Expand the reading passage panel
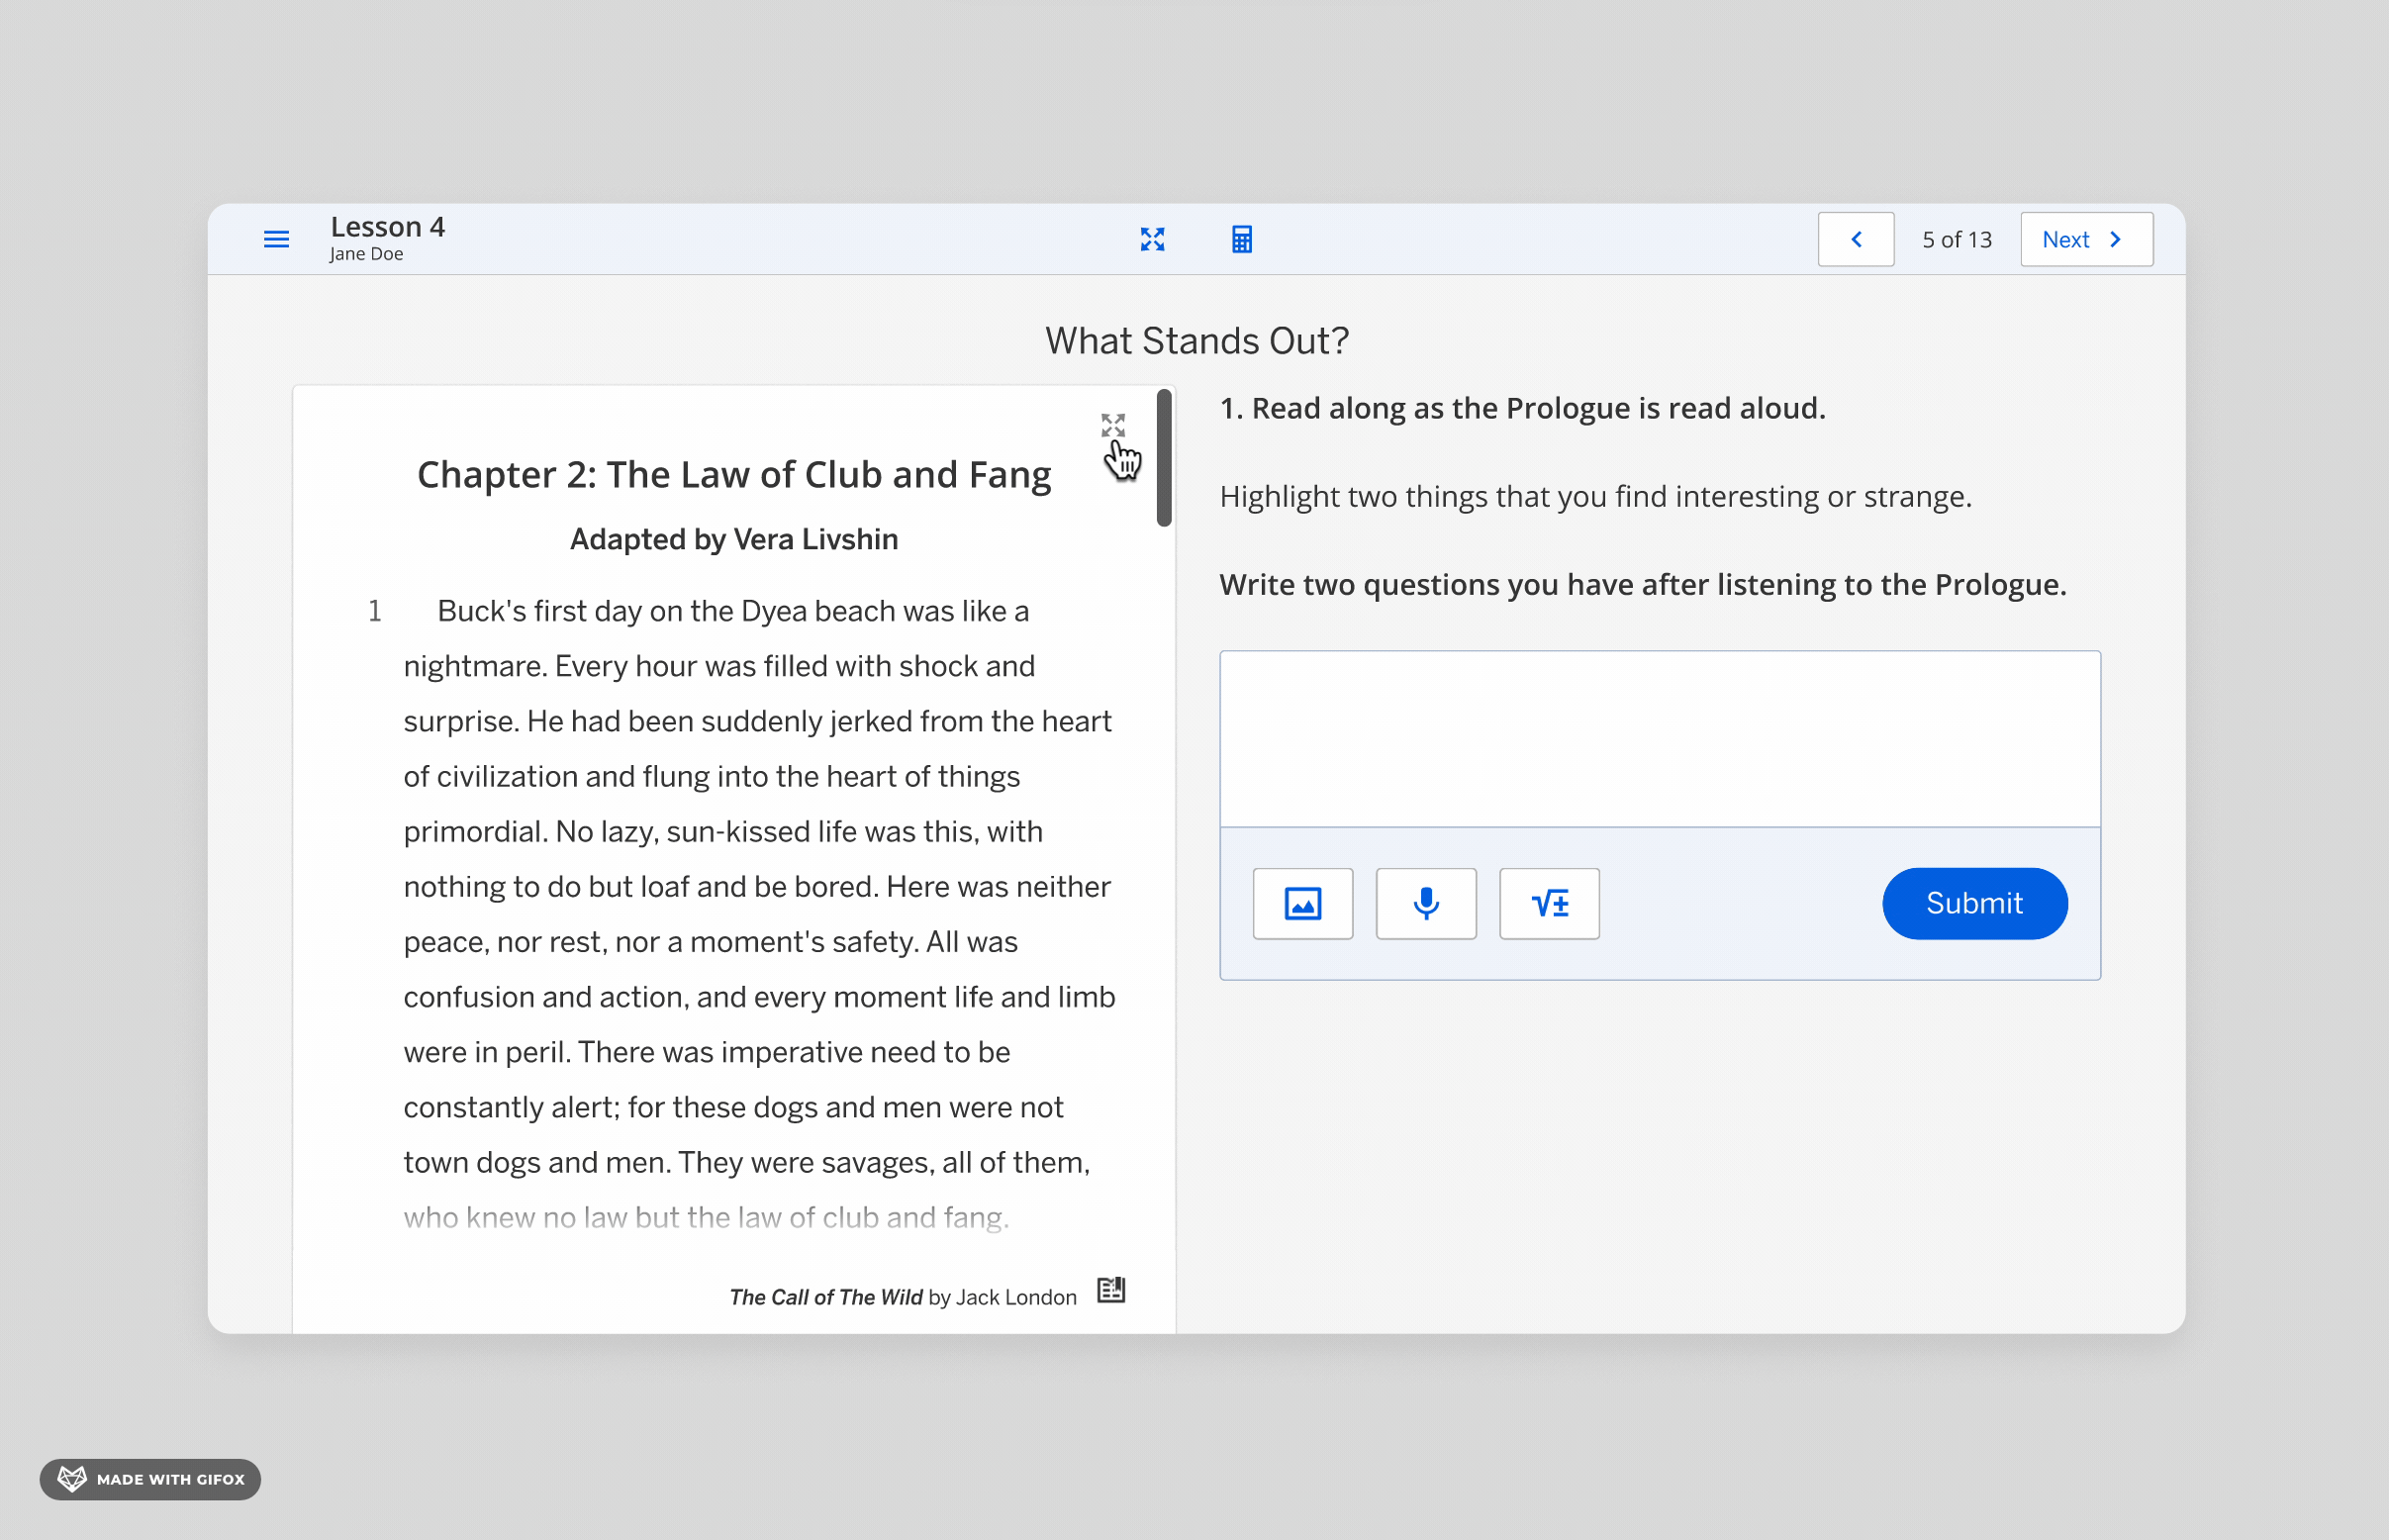This screenshot has height=1540, width=2389. tap(1113, 425)
